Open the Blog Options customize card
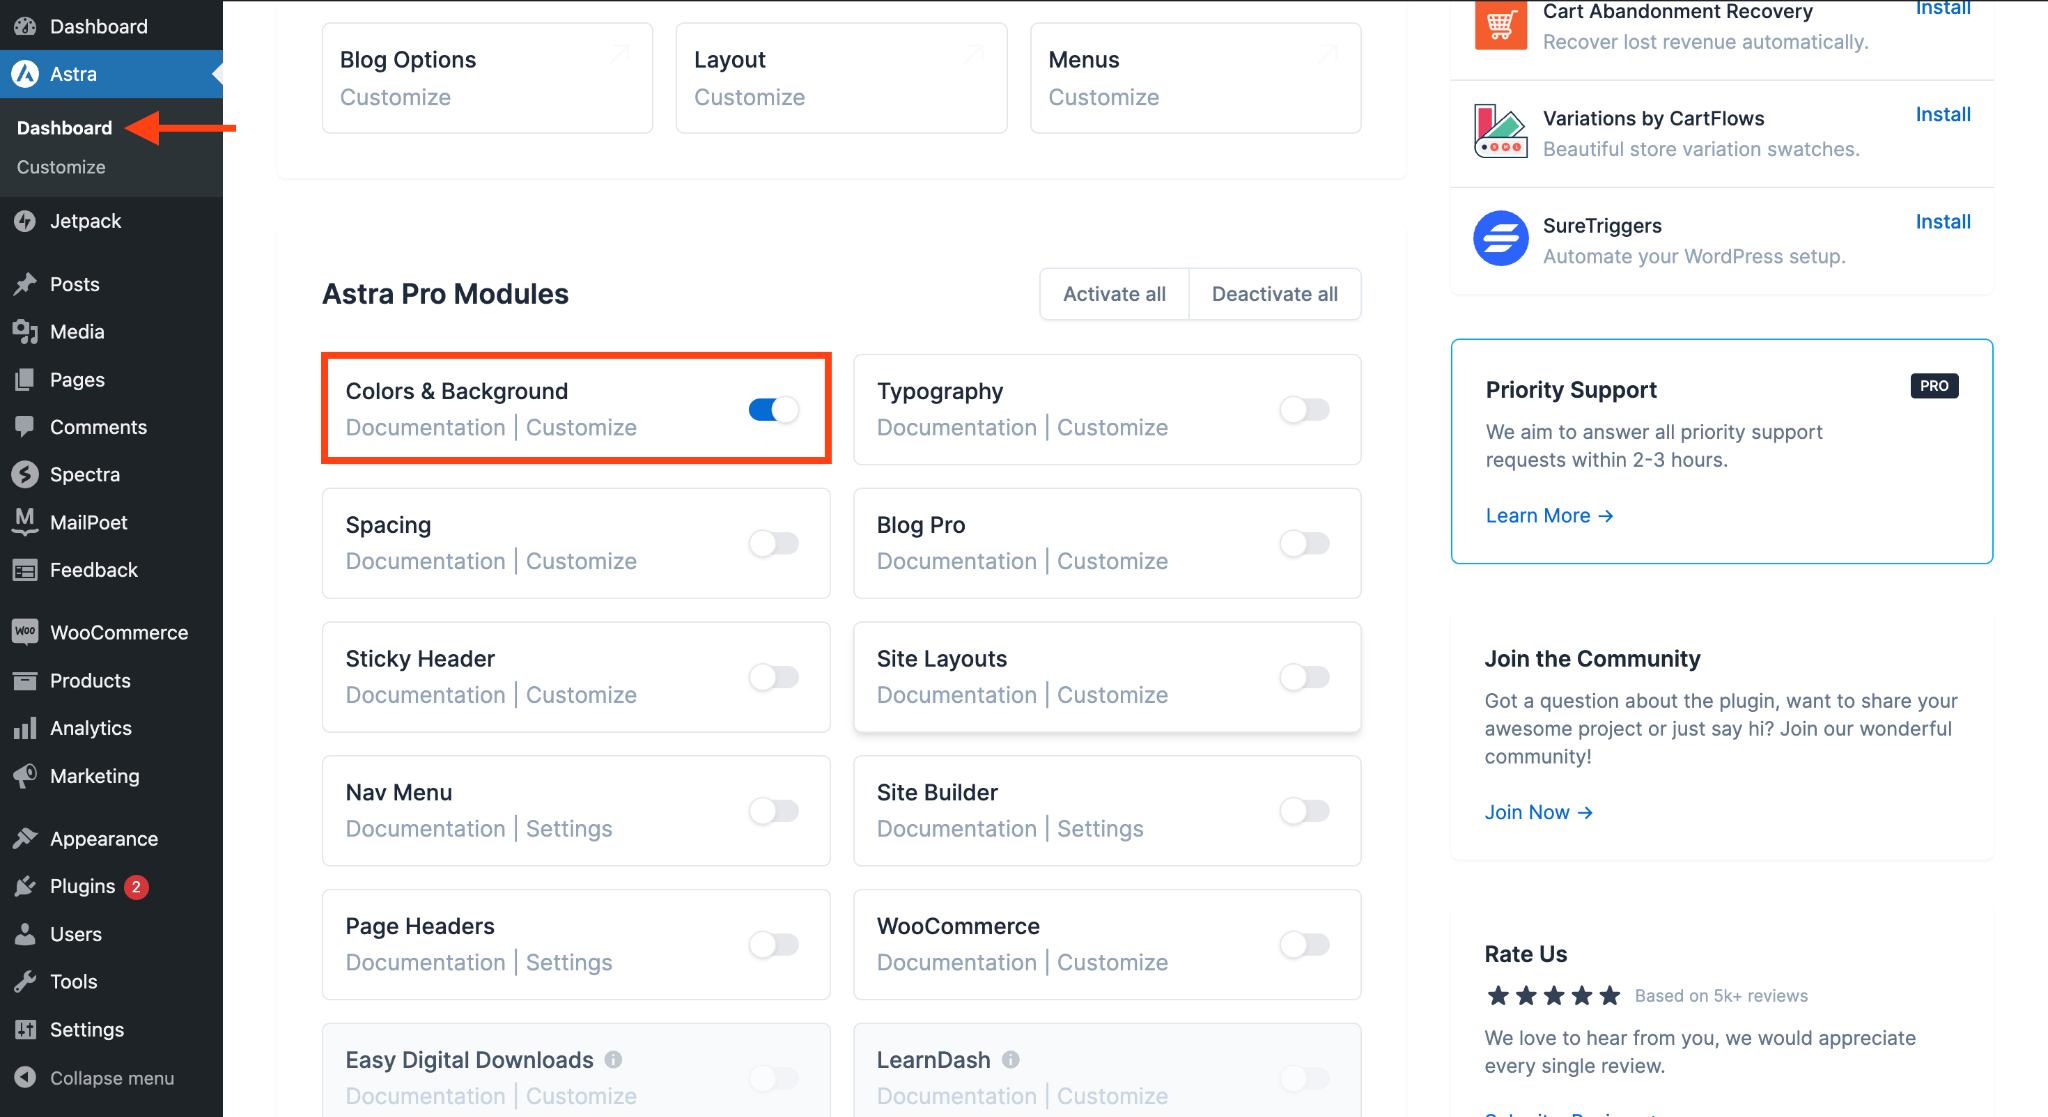 (x=487, y=78)
